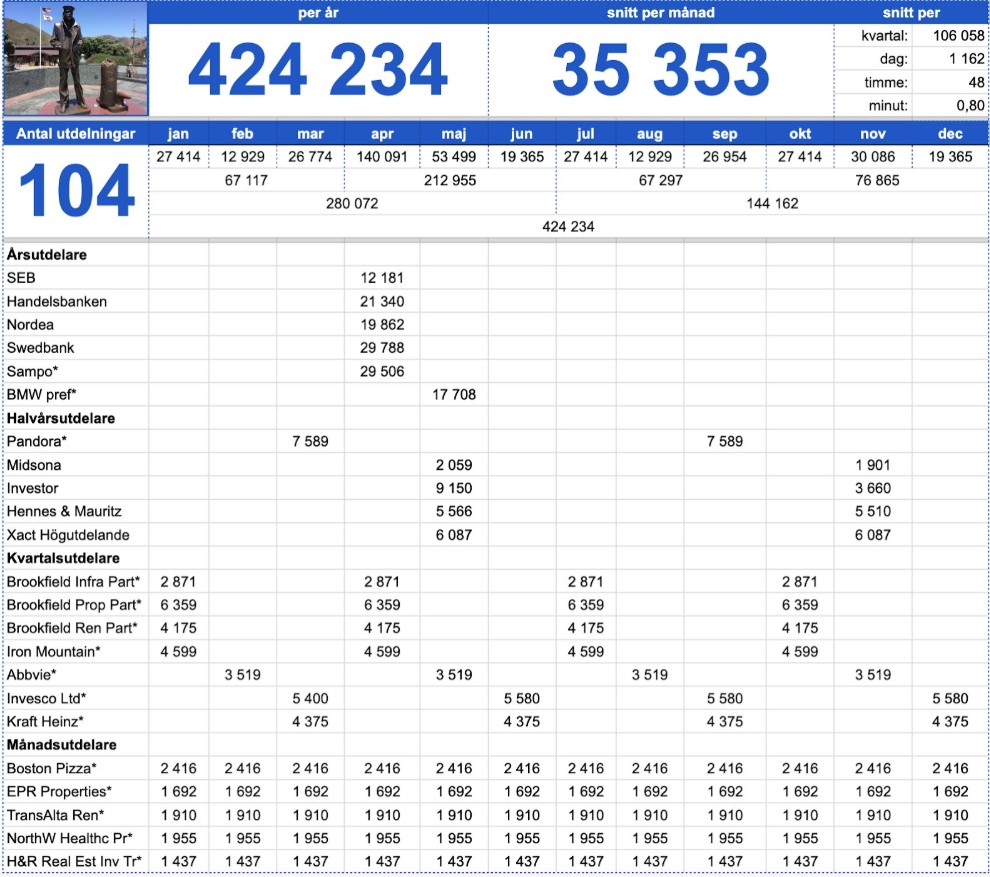This screenshot has height=877, width=990.
Task: Select the Hennes & Mauritz row label
Action: [x=64, y=511]
